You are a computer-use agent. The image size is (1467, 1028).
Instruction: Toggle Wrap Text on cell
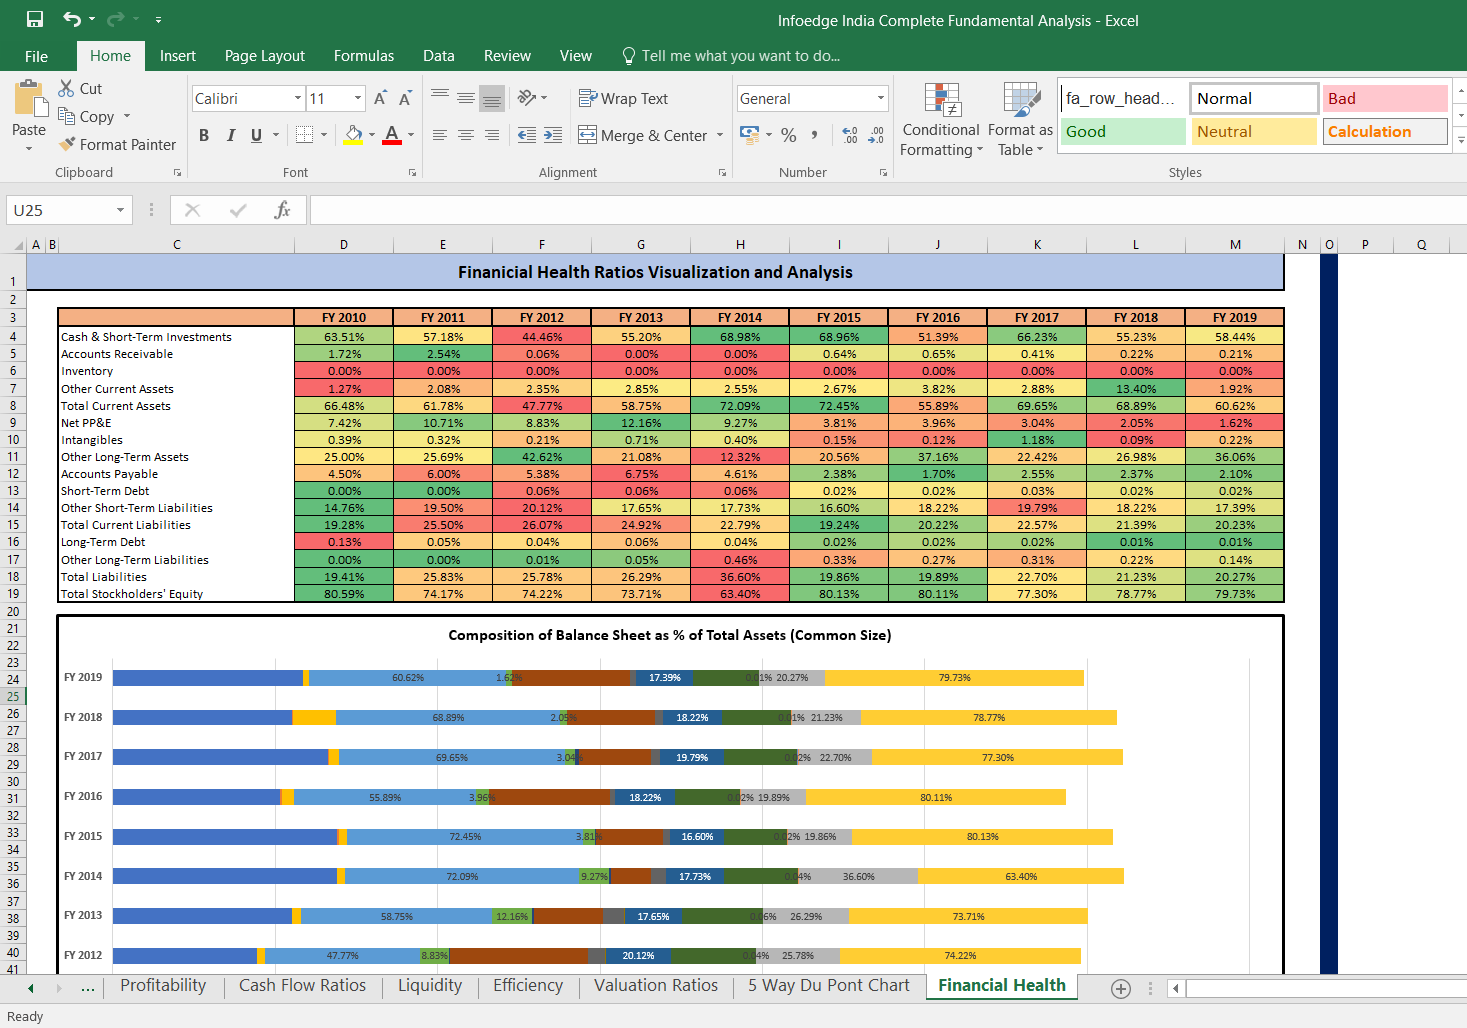pos(623,98)
